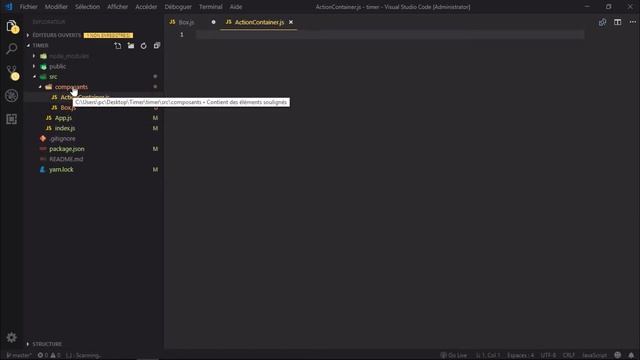The height and width of the screenshot is (360, 640).
Task: Split the editor with the toolbar icon
Action: (x=618, y=22)
